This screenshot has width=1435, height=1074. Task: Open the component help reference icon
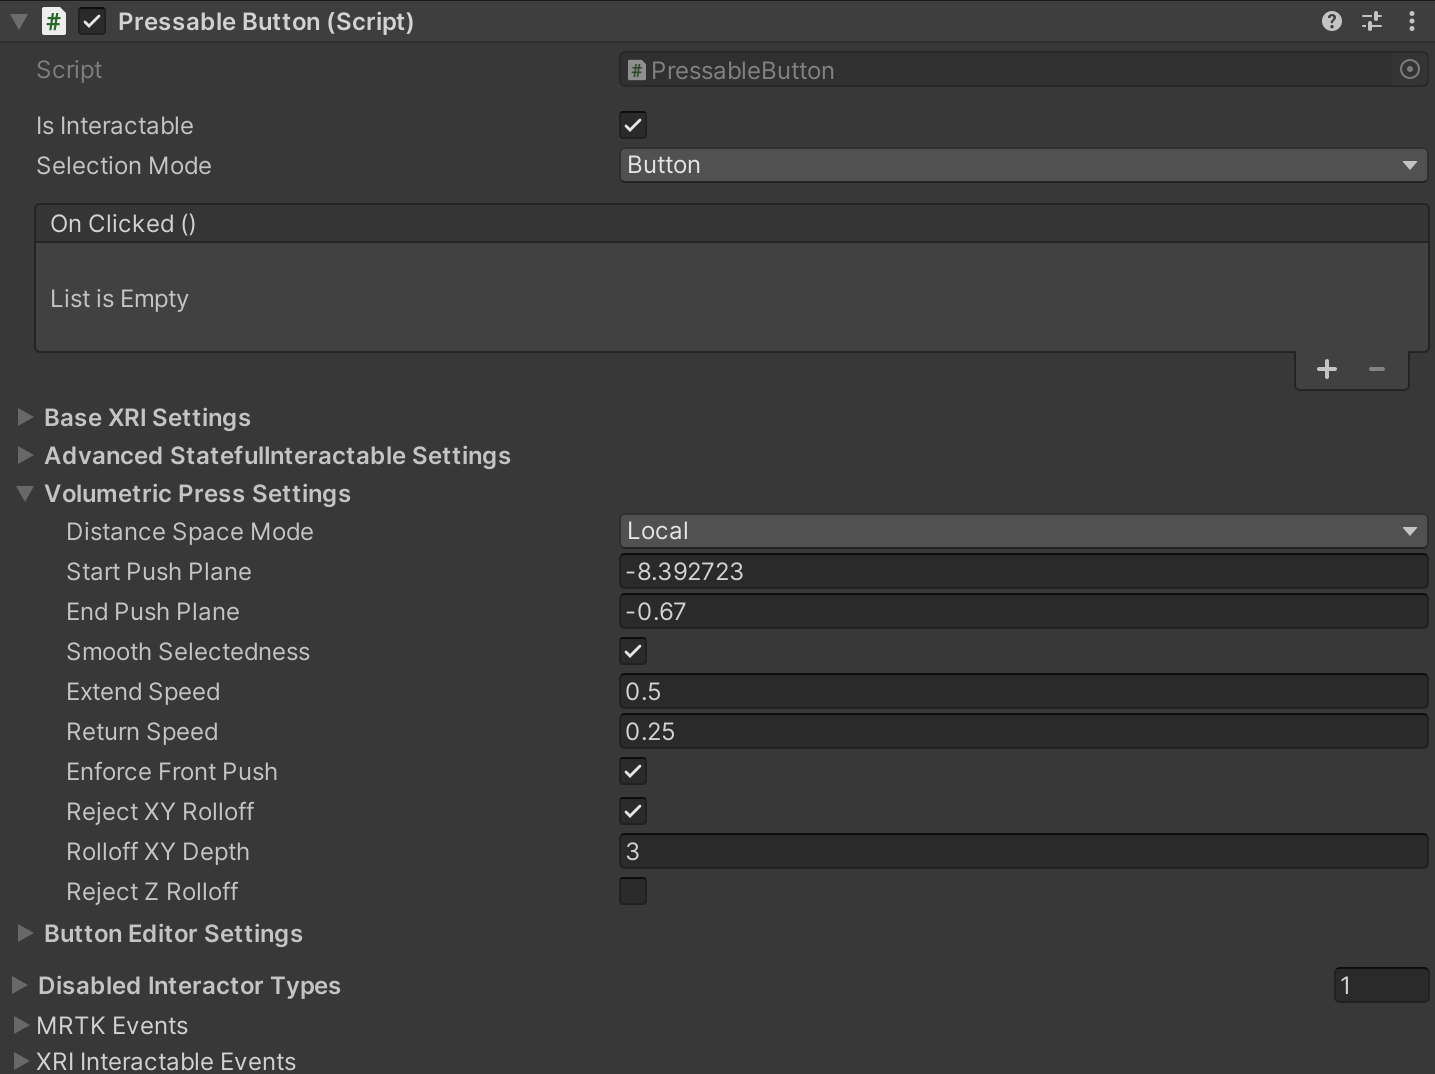1331,21
